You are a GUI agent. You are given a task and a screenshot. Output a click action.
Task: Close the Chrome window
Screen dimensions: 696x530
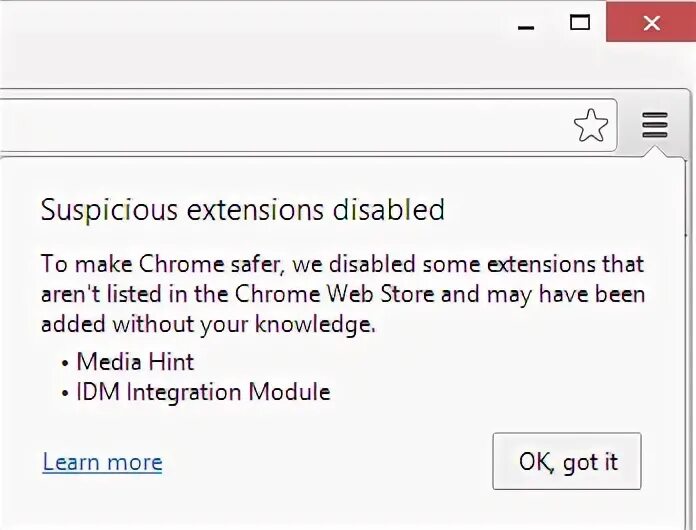(x=652, y=22)
